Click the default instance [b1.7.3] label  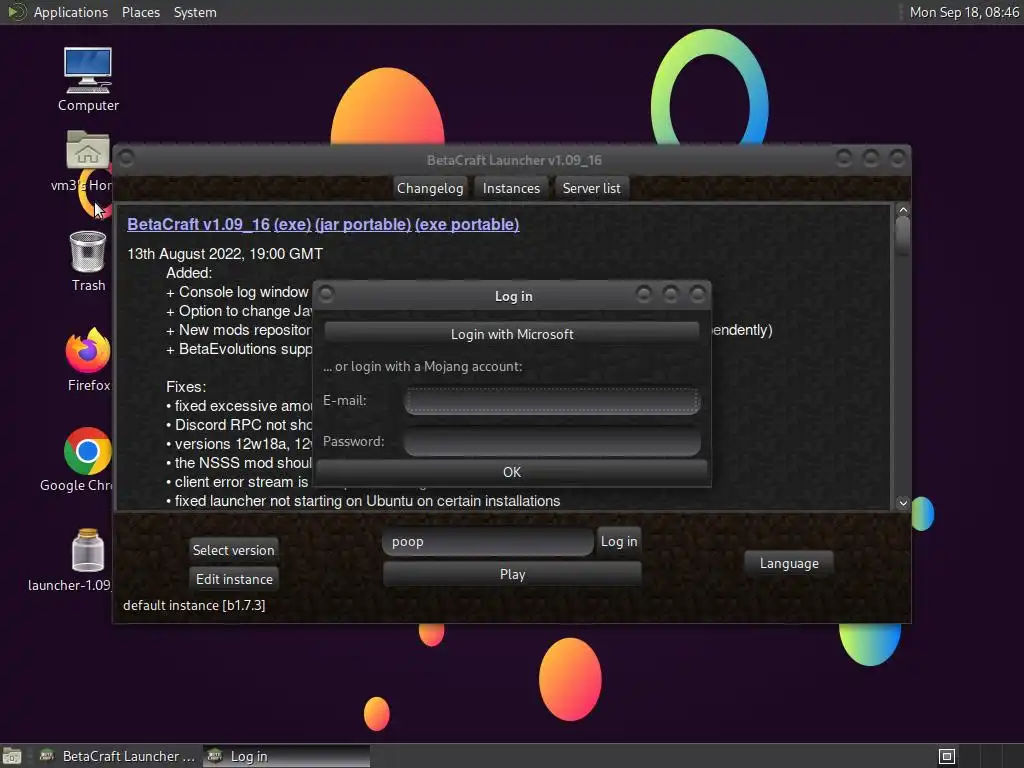coord(194,605)
